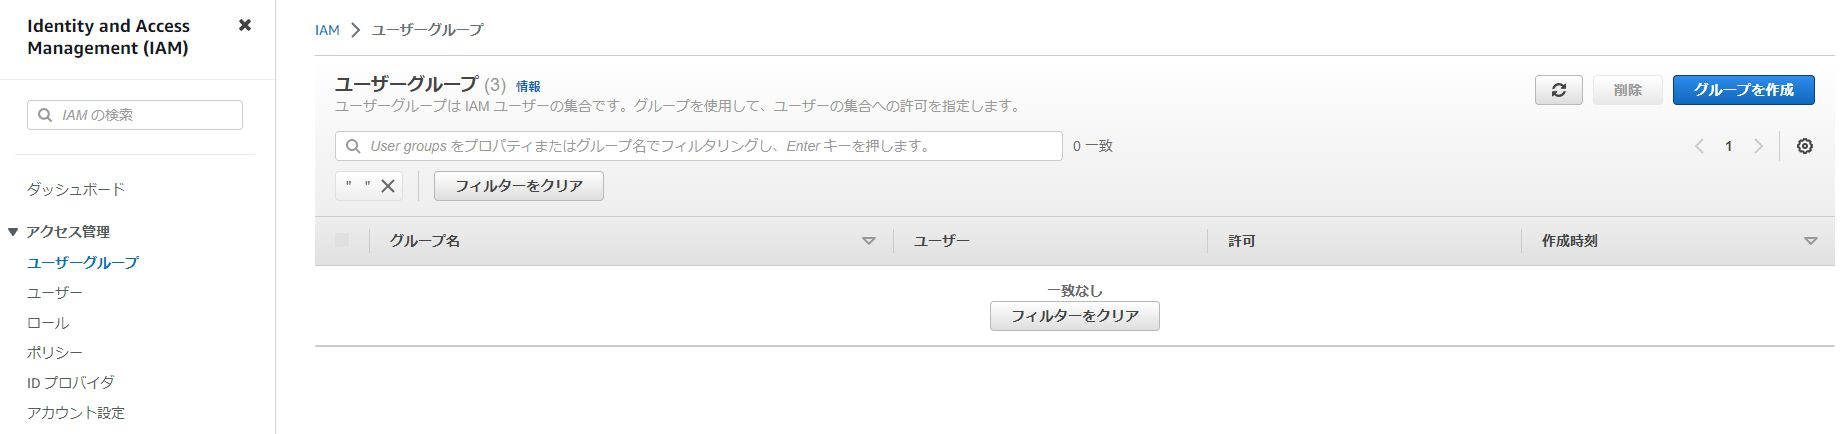This screenshot has width=1847, height=434.
Task: Open ユーザー in the sidebar
Action: (x=55, y=293)
